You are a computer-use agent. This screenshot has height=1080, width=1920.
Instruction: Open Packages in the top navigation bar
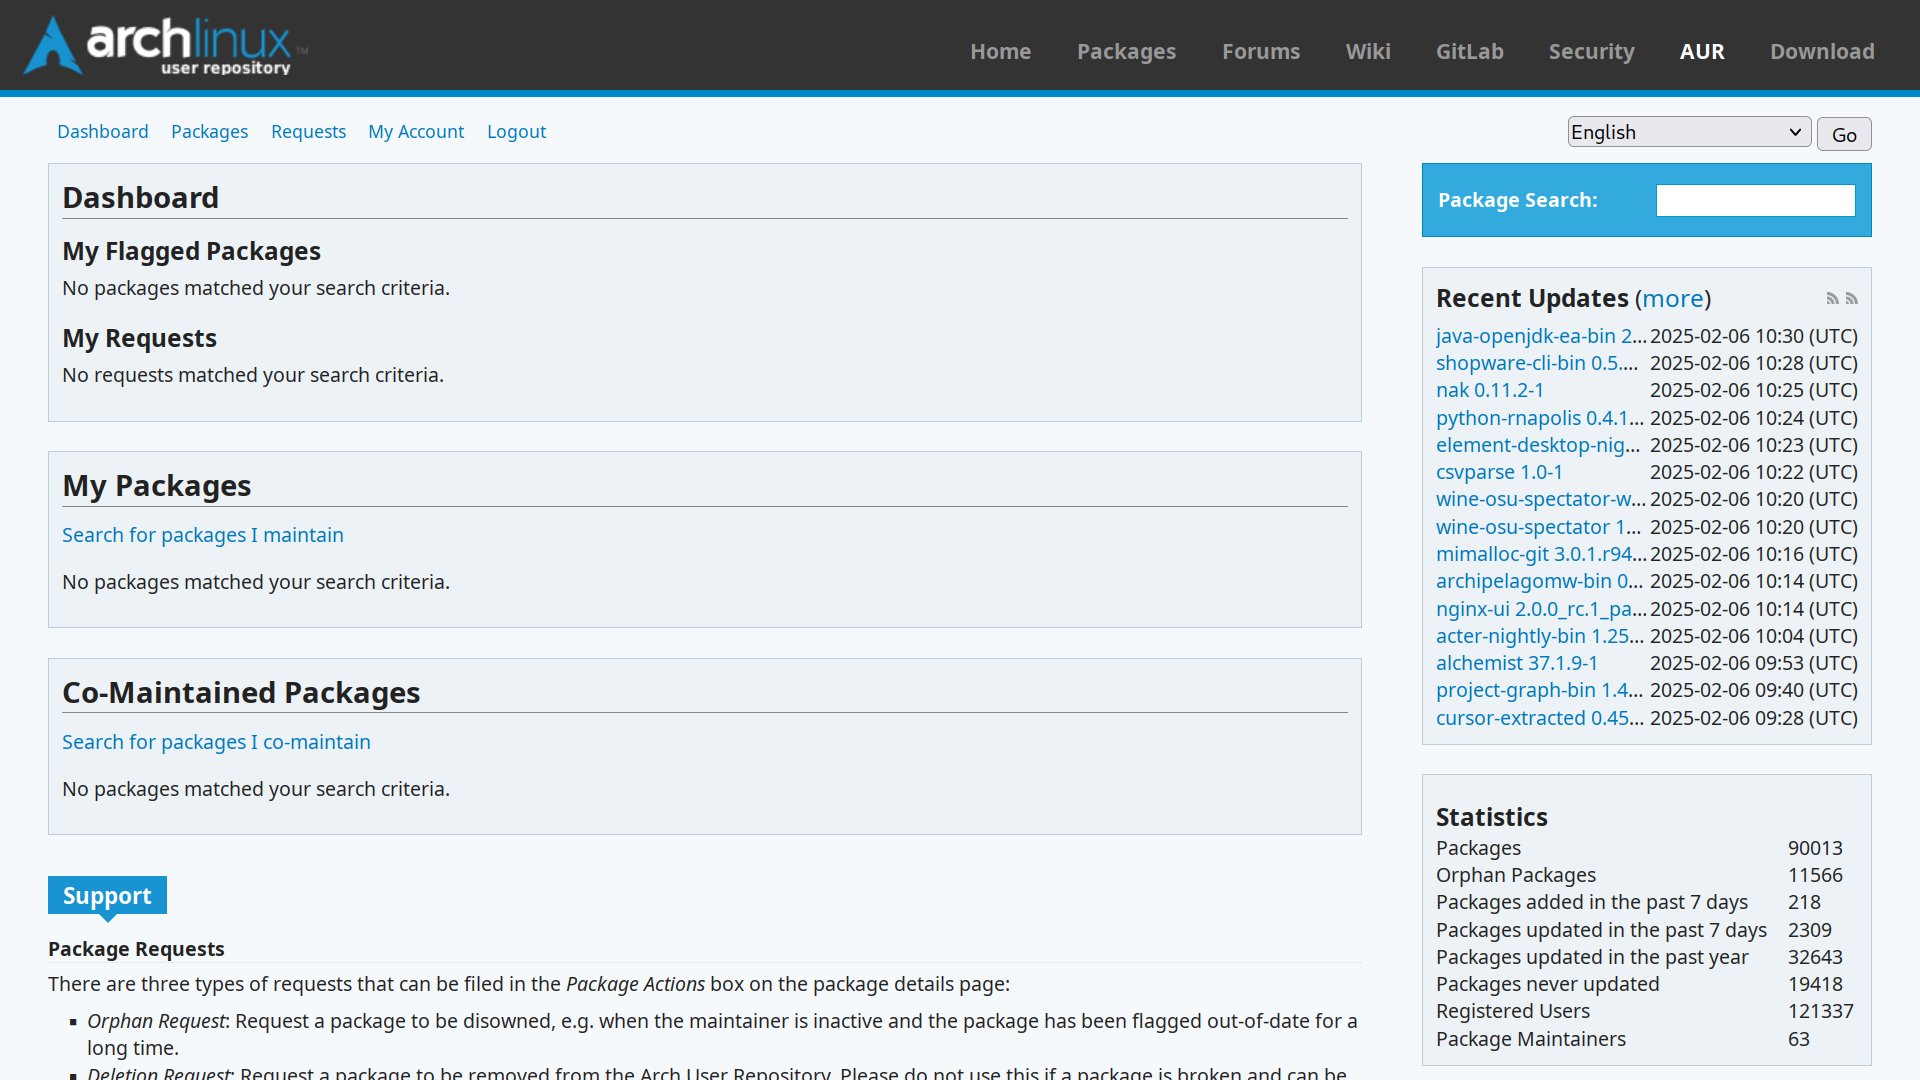point(1126,51)
